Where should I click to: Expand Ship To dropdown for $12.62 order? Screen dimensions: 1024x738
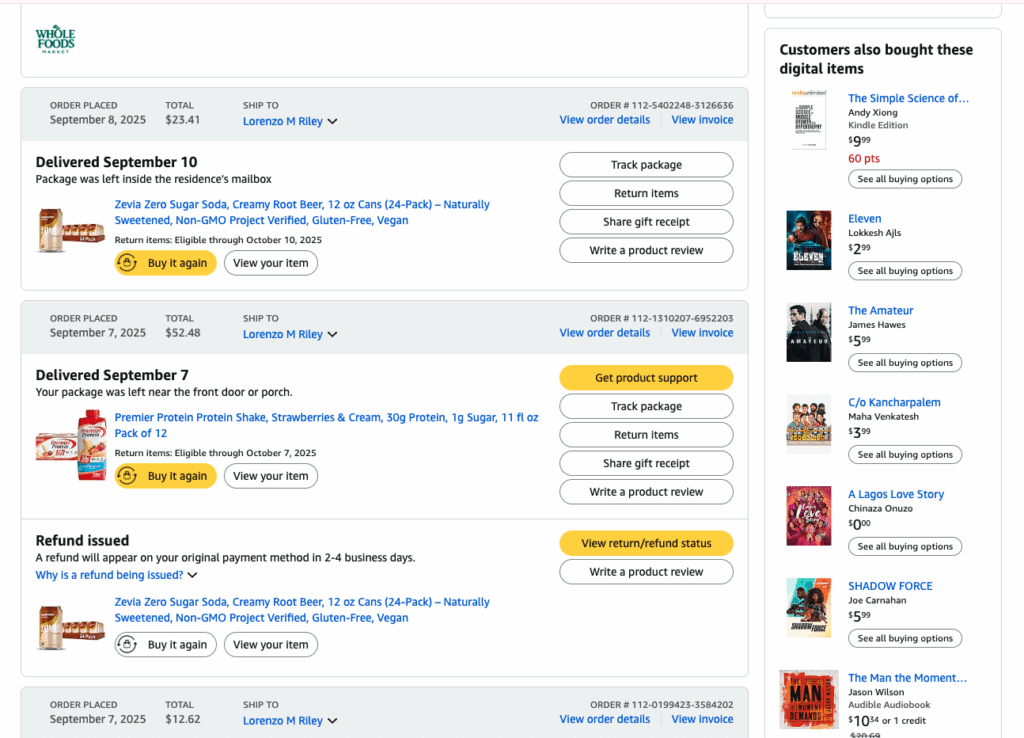pyautogui.click(x=290, y=720)
